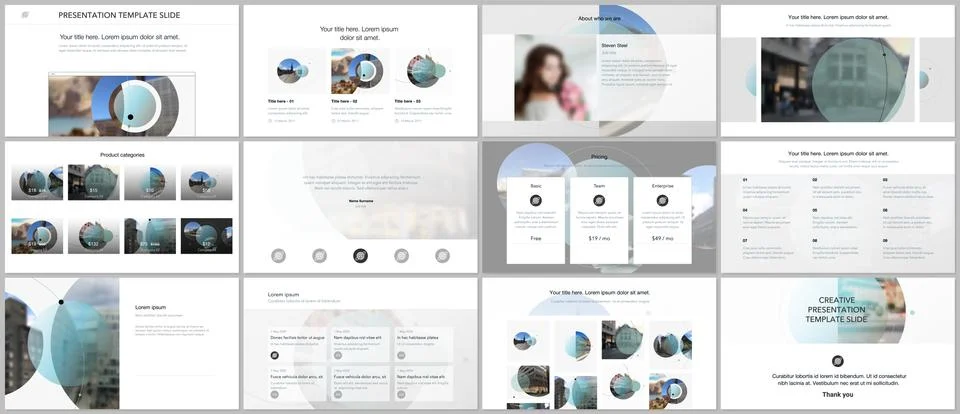This screenshot has height=414, width=960.
Task: Click the Thank you text
Action: (x=838, y=394)
